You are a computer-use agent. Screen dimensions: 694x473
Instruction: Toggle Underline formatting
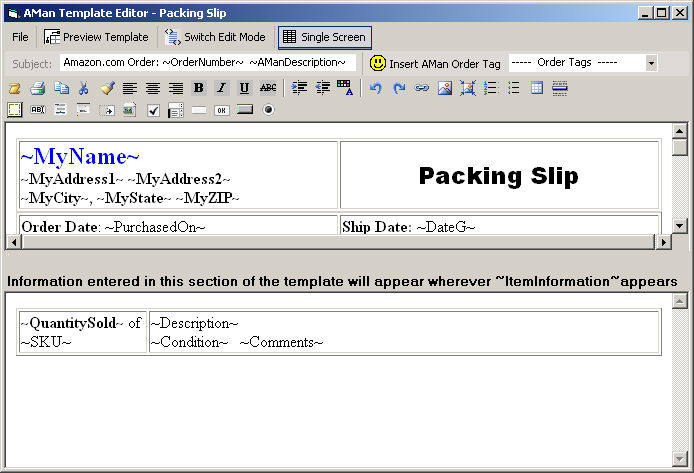click(244, 88)
